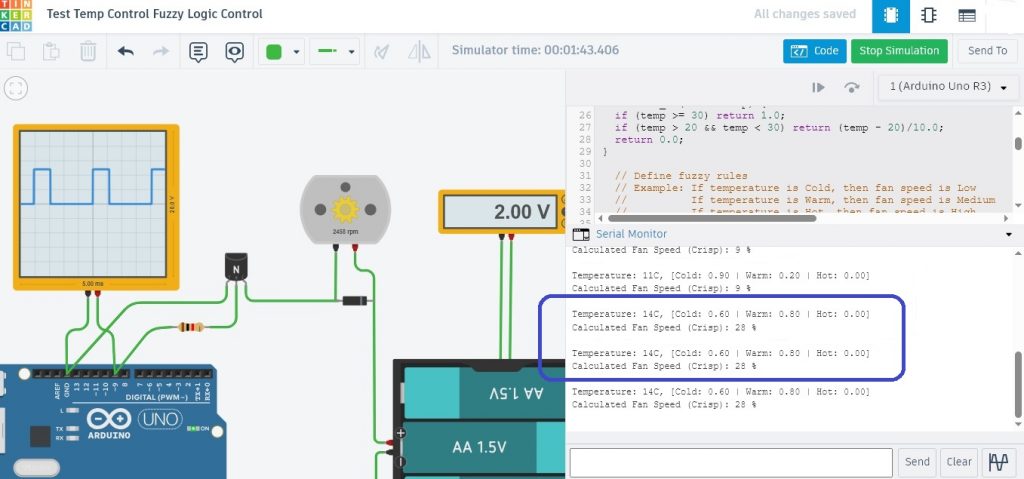Redo the last action

161,51
